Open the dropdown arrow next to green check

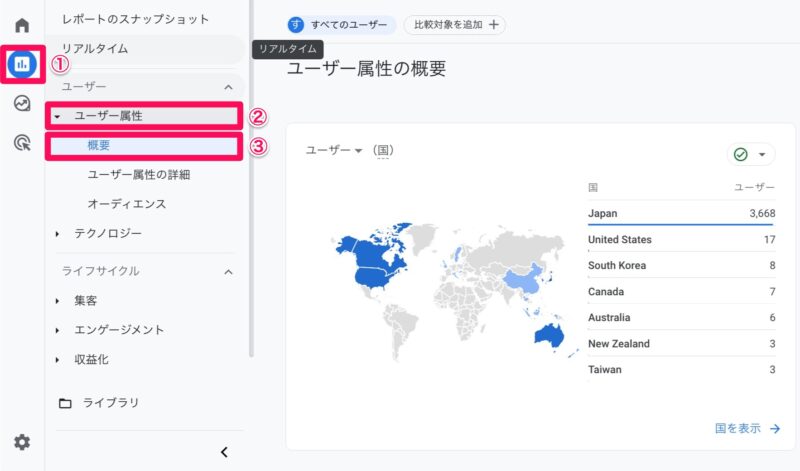click(762, 154)
